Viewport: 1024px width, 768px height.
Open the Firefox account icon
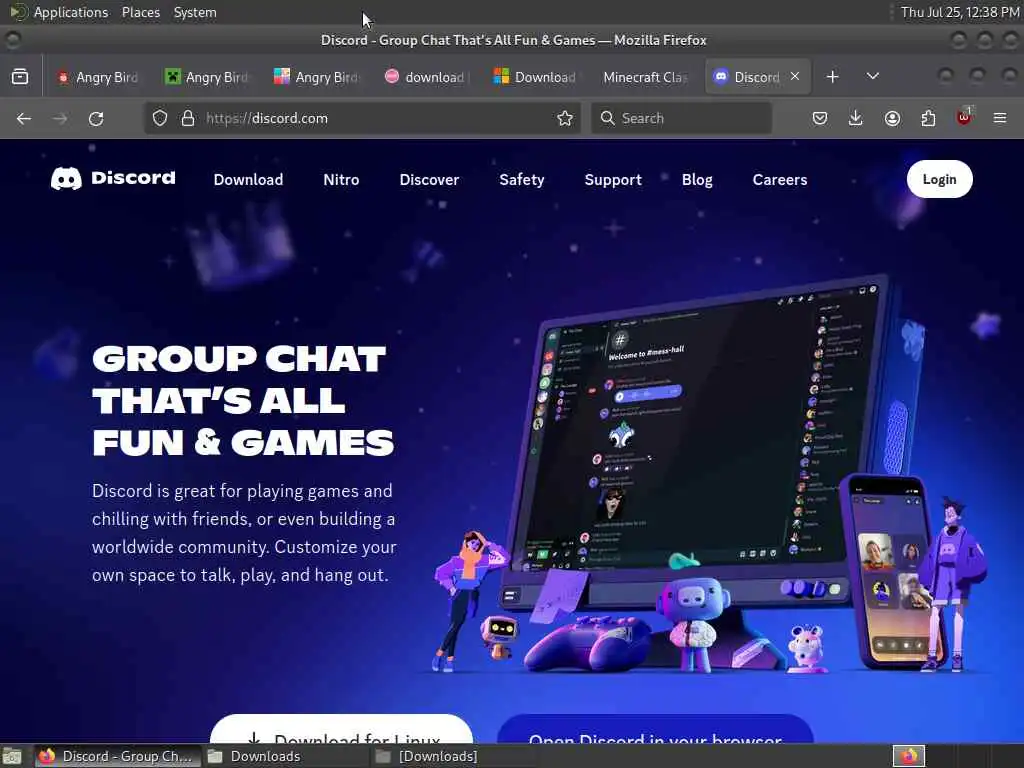click(x=892, y=118)
